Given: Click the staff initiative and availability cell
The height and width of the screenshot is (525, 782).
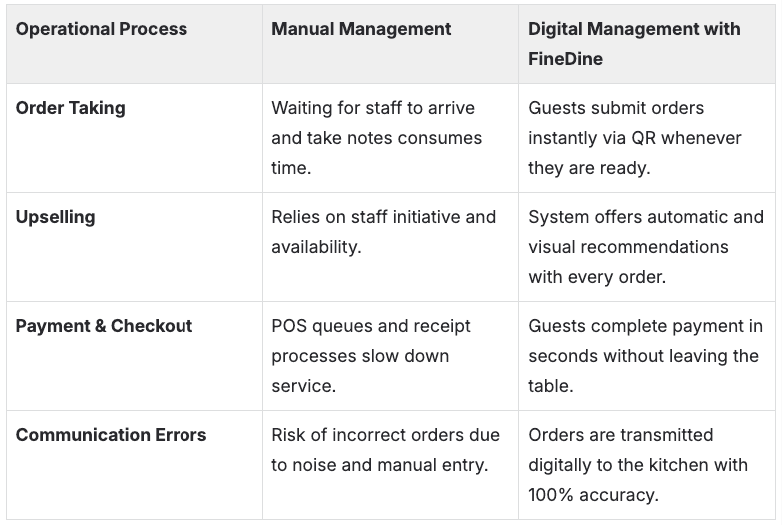Looking at the screenshot, I should [x=383, y=232].
